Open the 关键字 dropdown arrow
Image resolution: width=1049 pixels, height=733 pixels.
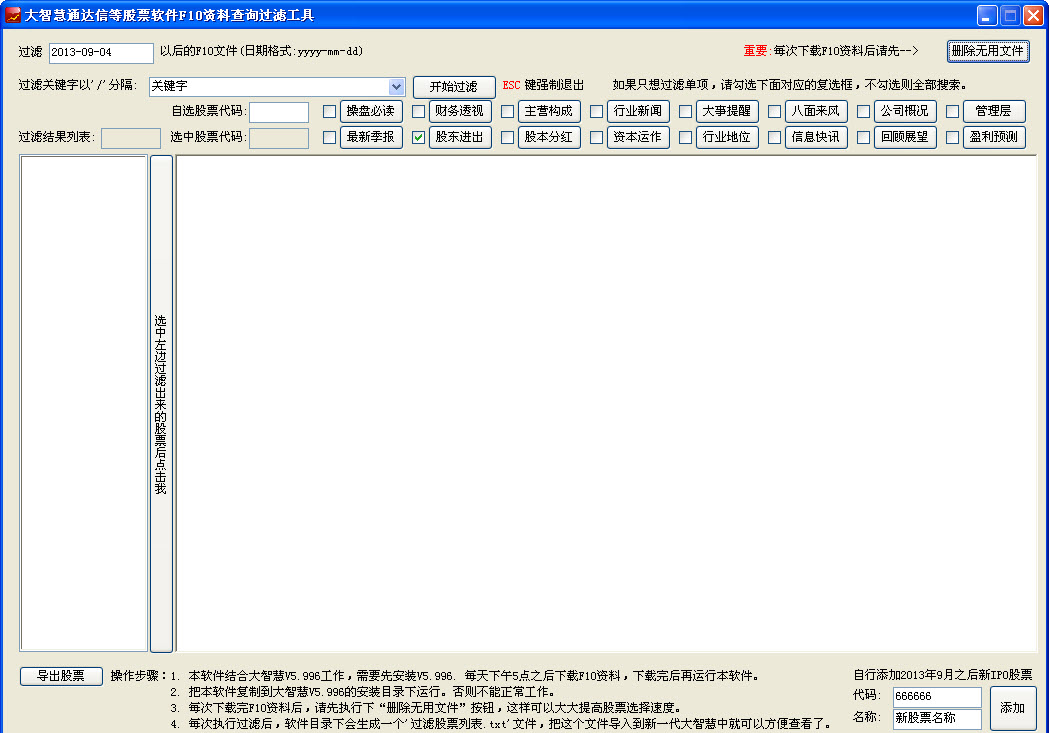396,86
